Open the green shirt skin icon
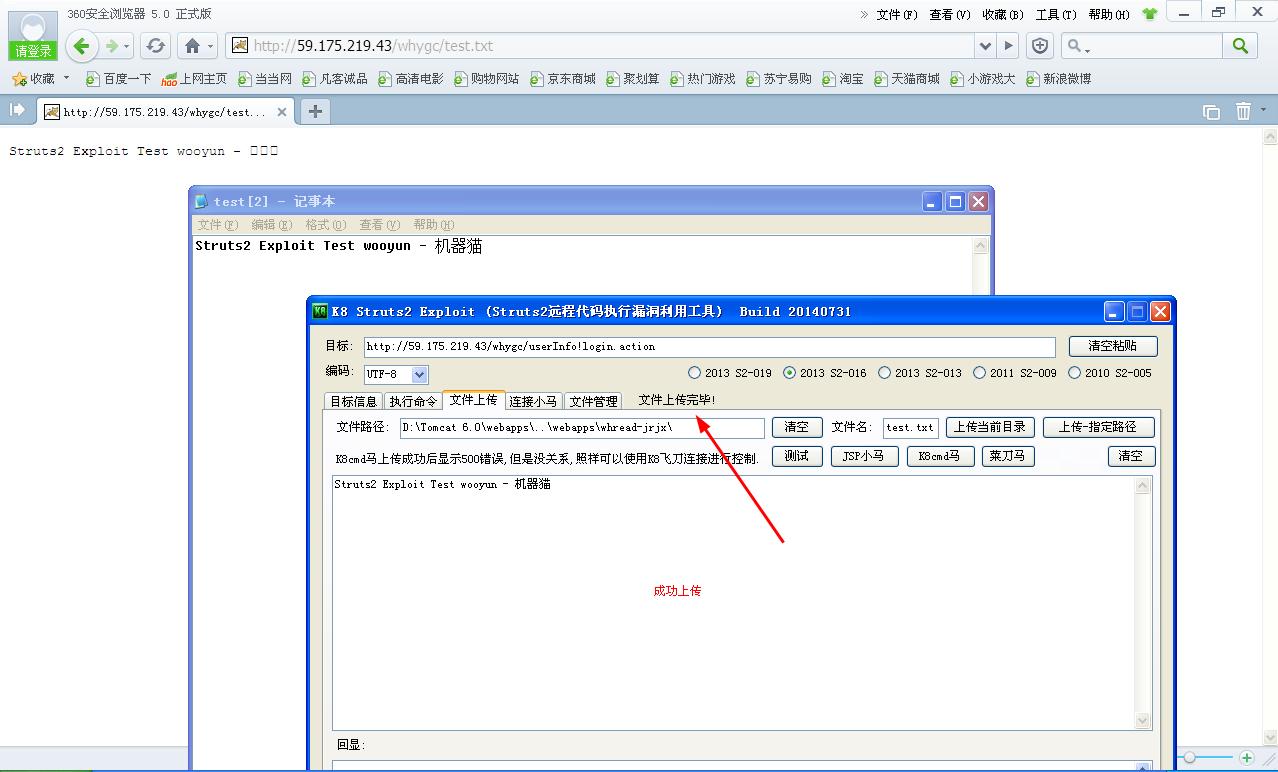The image size is (1278, 772). 1149,14
